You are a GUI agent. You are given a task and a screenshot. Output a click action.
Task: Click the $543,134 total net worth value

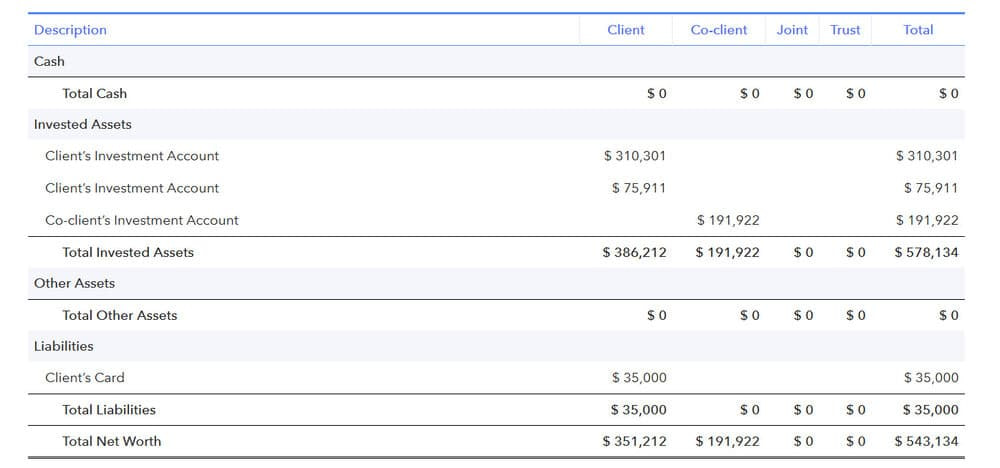click(x=926, y=441)
